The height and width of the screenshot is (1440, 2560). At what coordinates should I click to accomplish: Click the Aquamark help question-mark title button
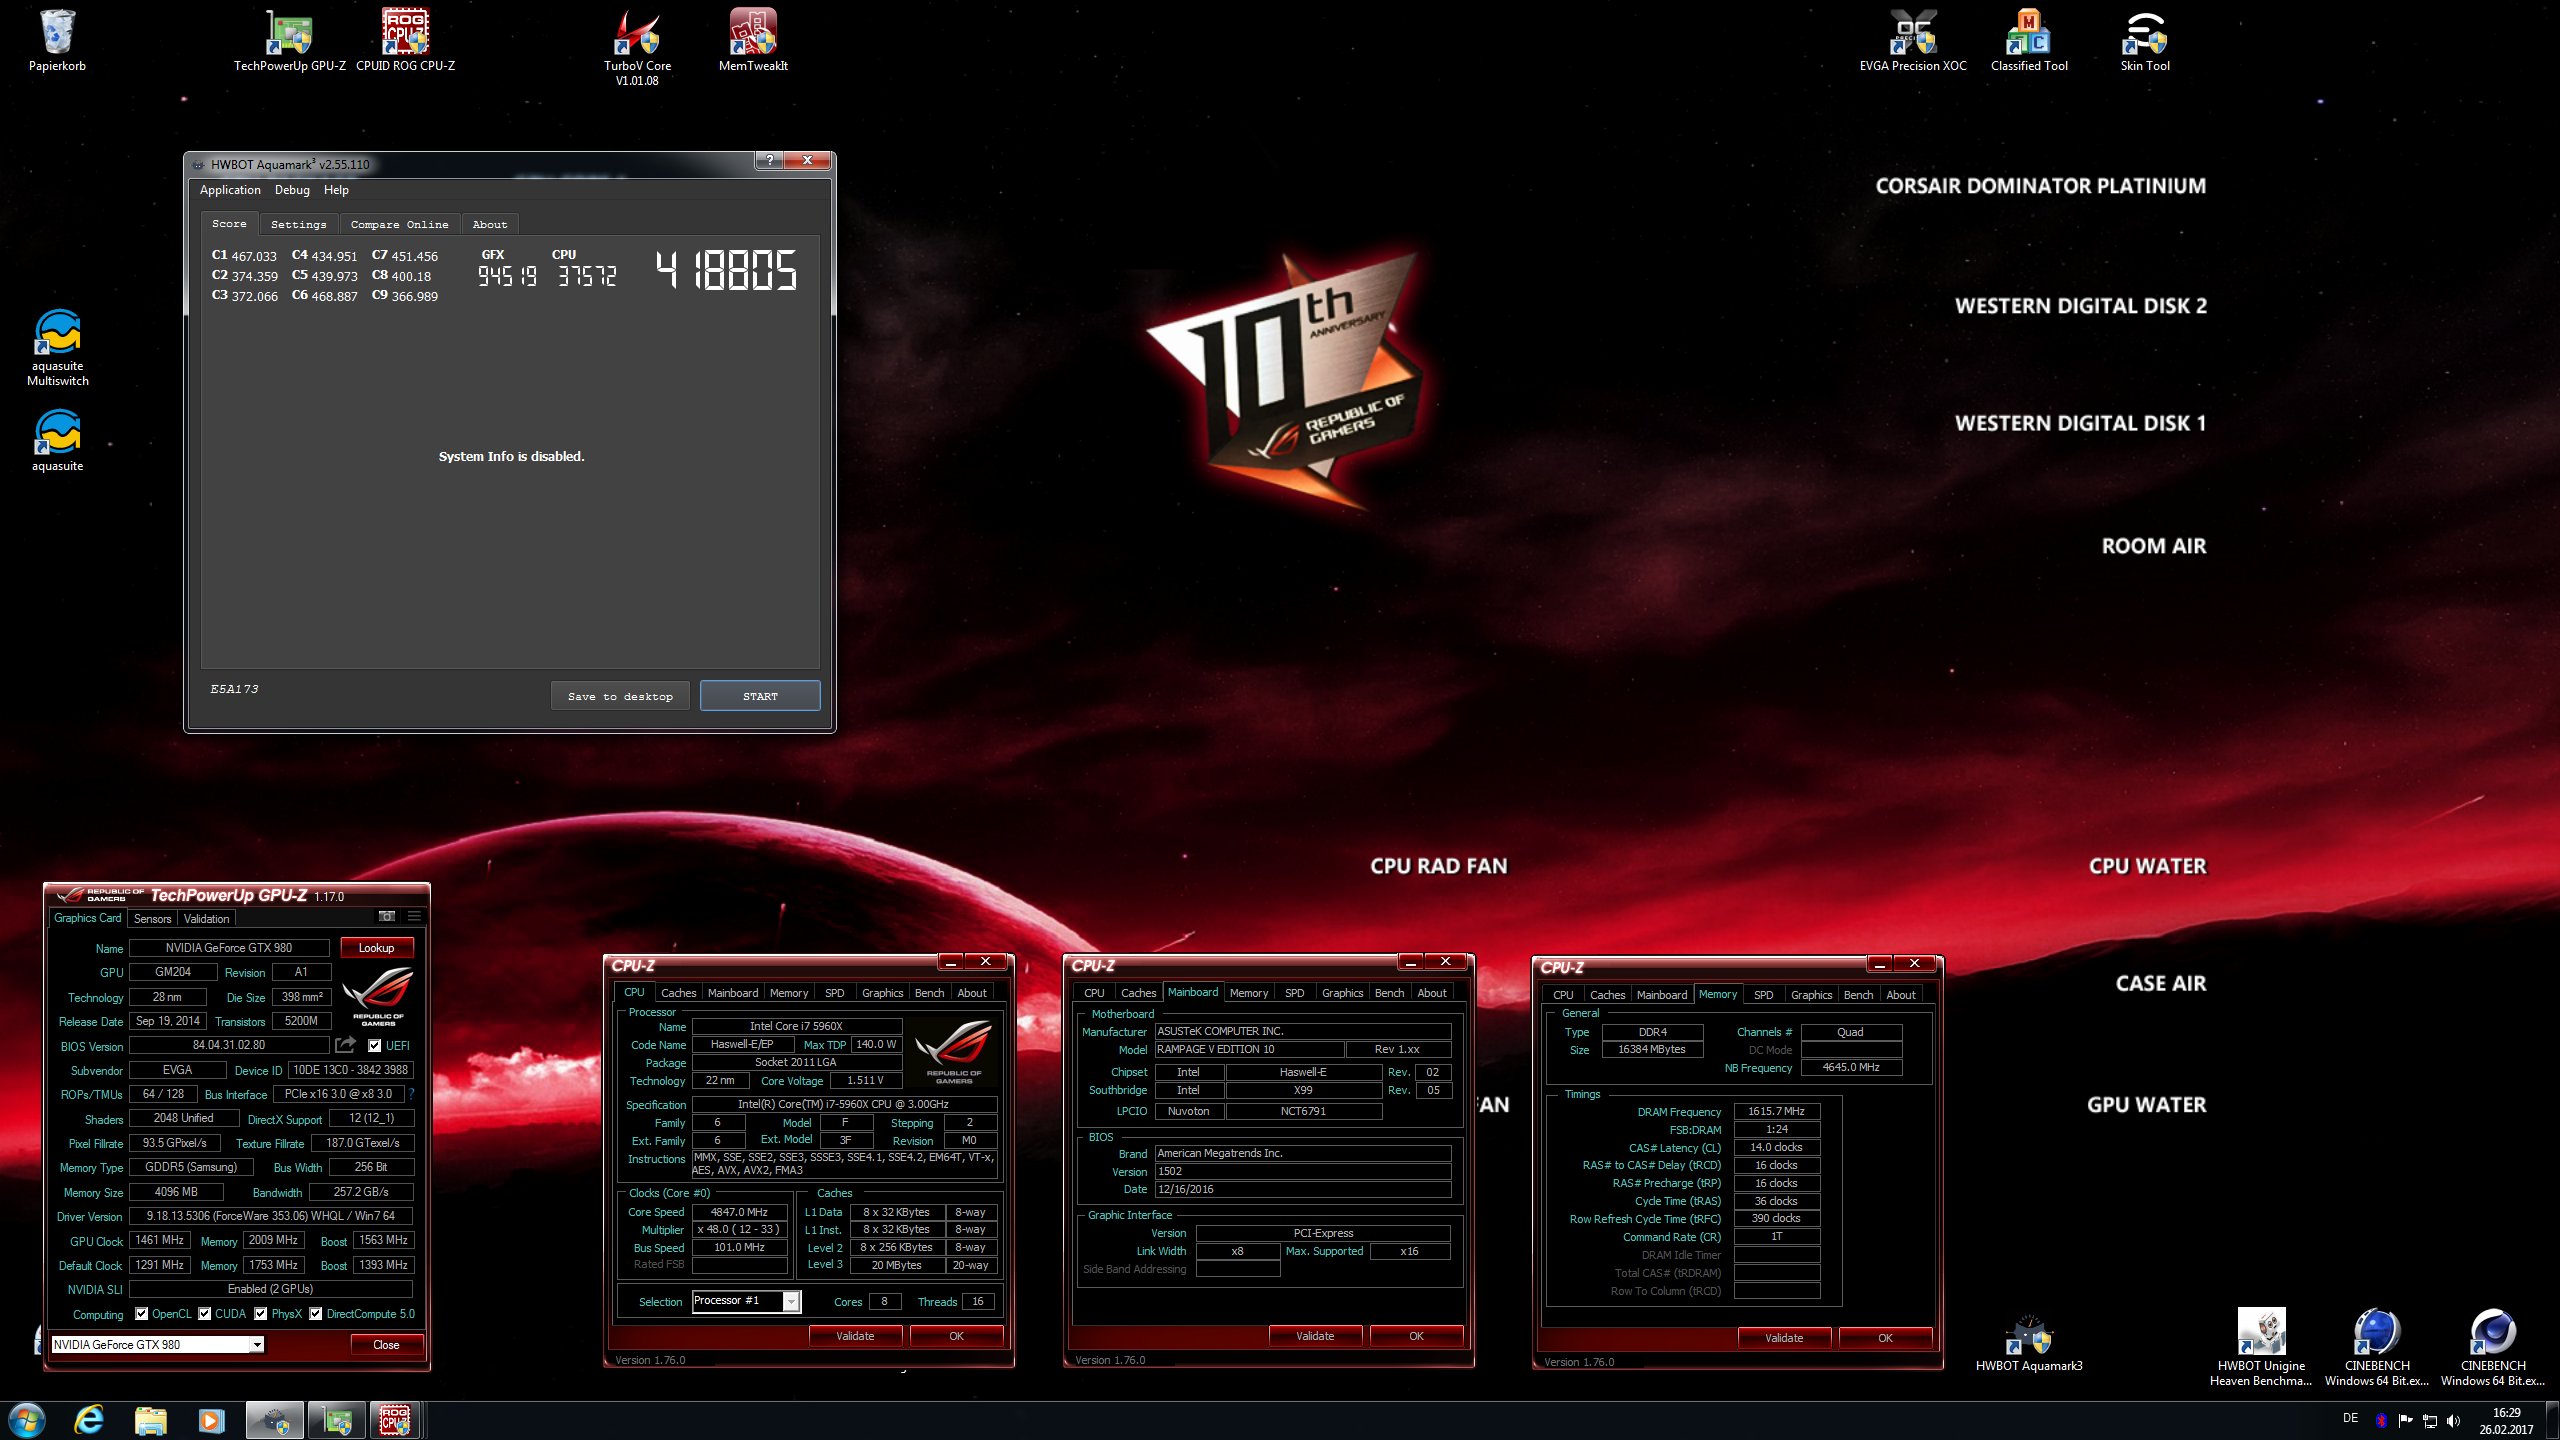[768, 160]
